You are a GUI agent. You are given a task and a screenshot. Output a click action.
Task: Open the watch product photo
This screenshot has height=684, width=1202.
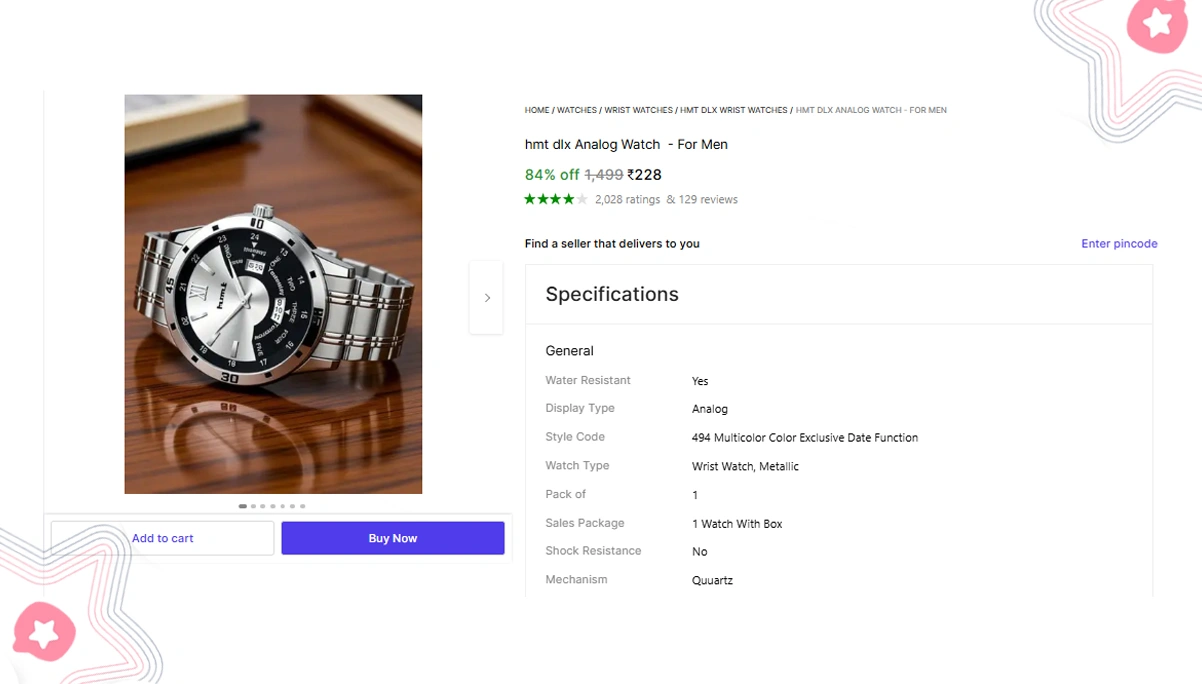click(273, 293)
